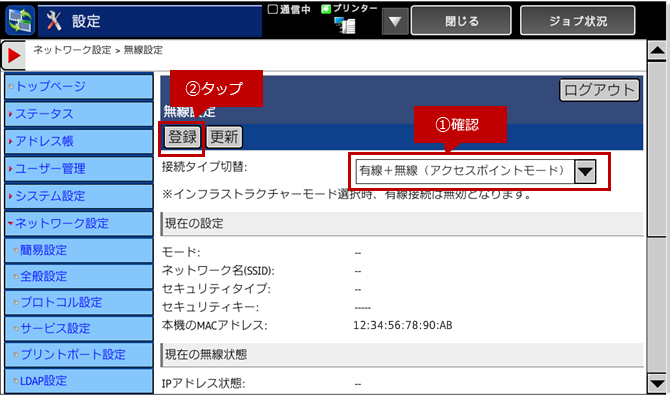
Task: Open the status dropdown triangle in header
Action: tap(395, 21)
